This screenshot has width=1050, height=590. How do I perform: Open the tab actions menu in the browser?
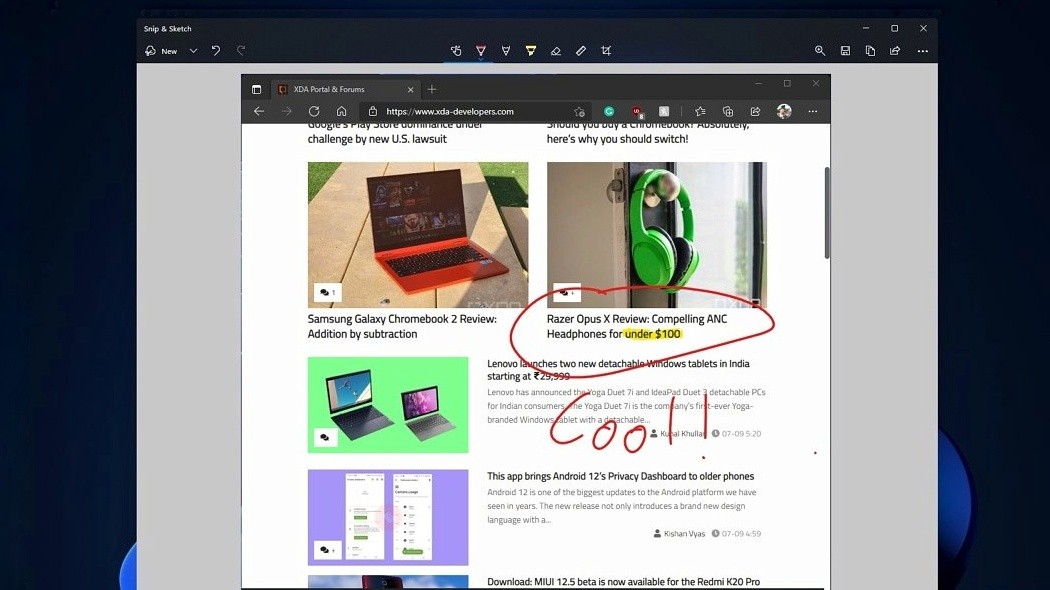(256, 89)
